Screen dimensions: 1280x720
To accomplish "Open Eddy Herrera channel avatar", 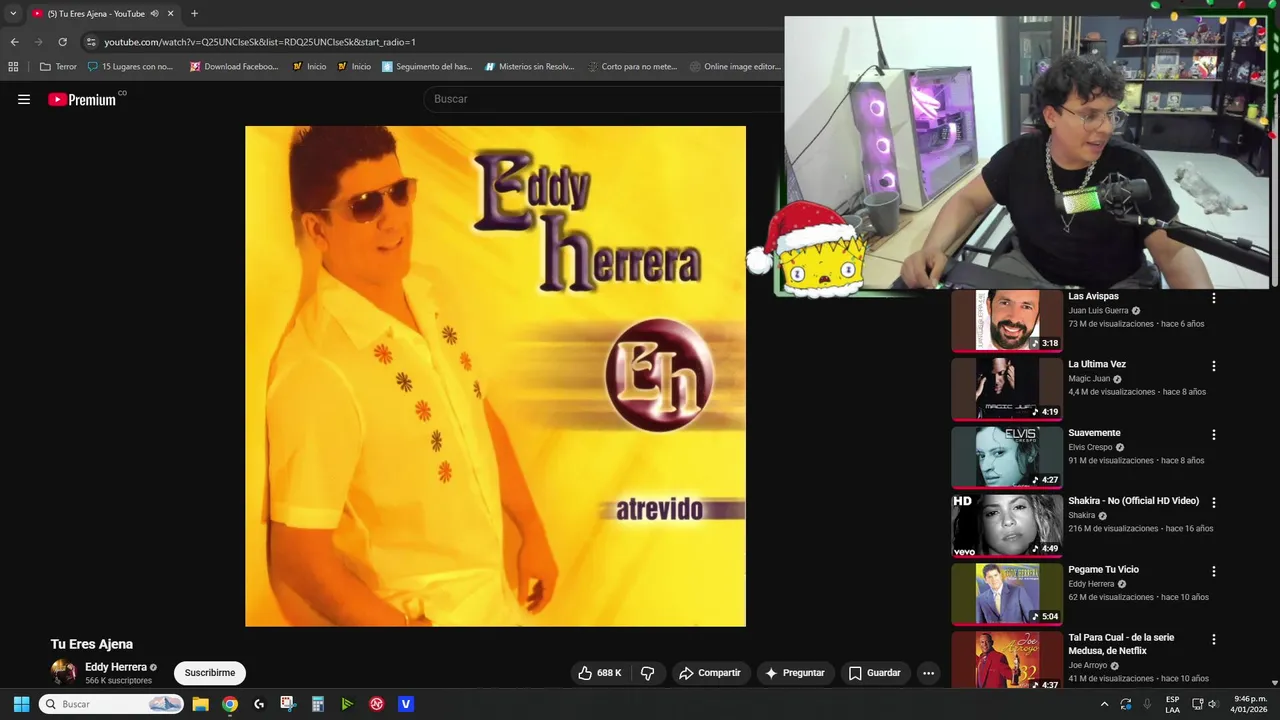I will tap(63, 672).
